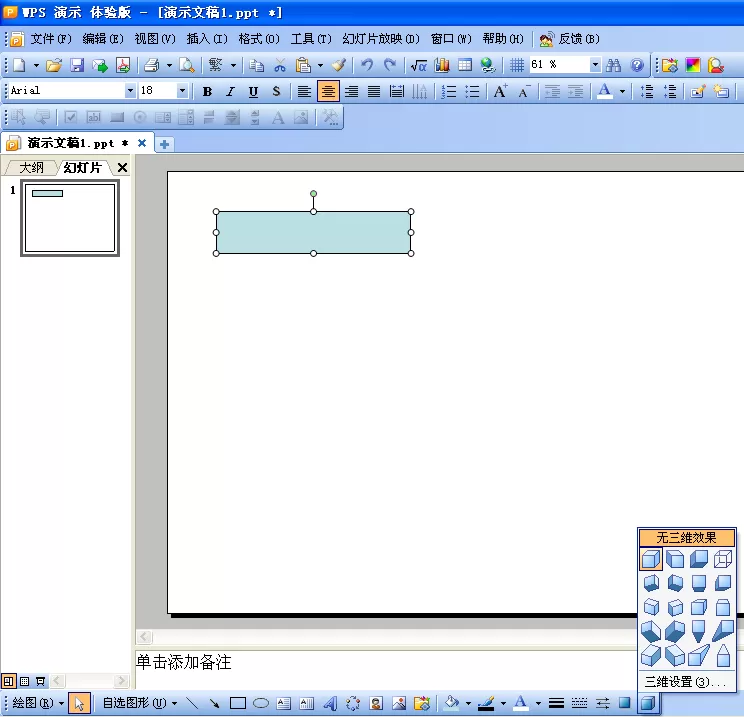
Task: Switch to the 大纲 outline tab
Action: click(x=31, y=167)
